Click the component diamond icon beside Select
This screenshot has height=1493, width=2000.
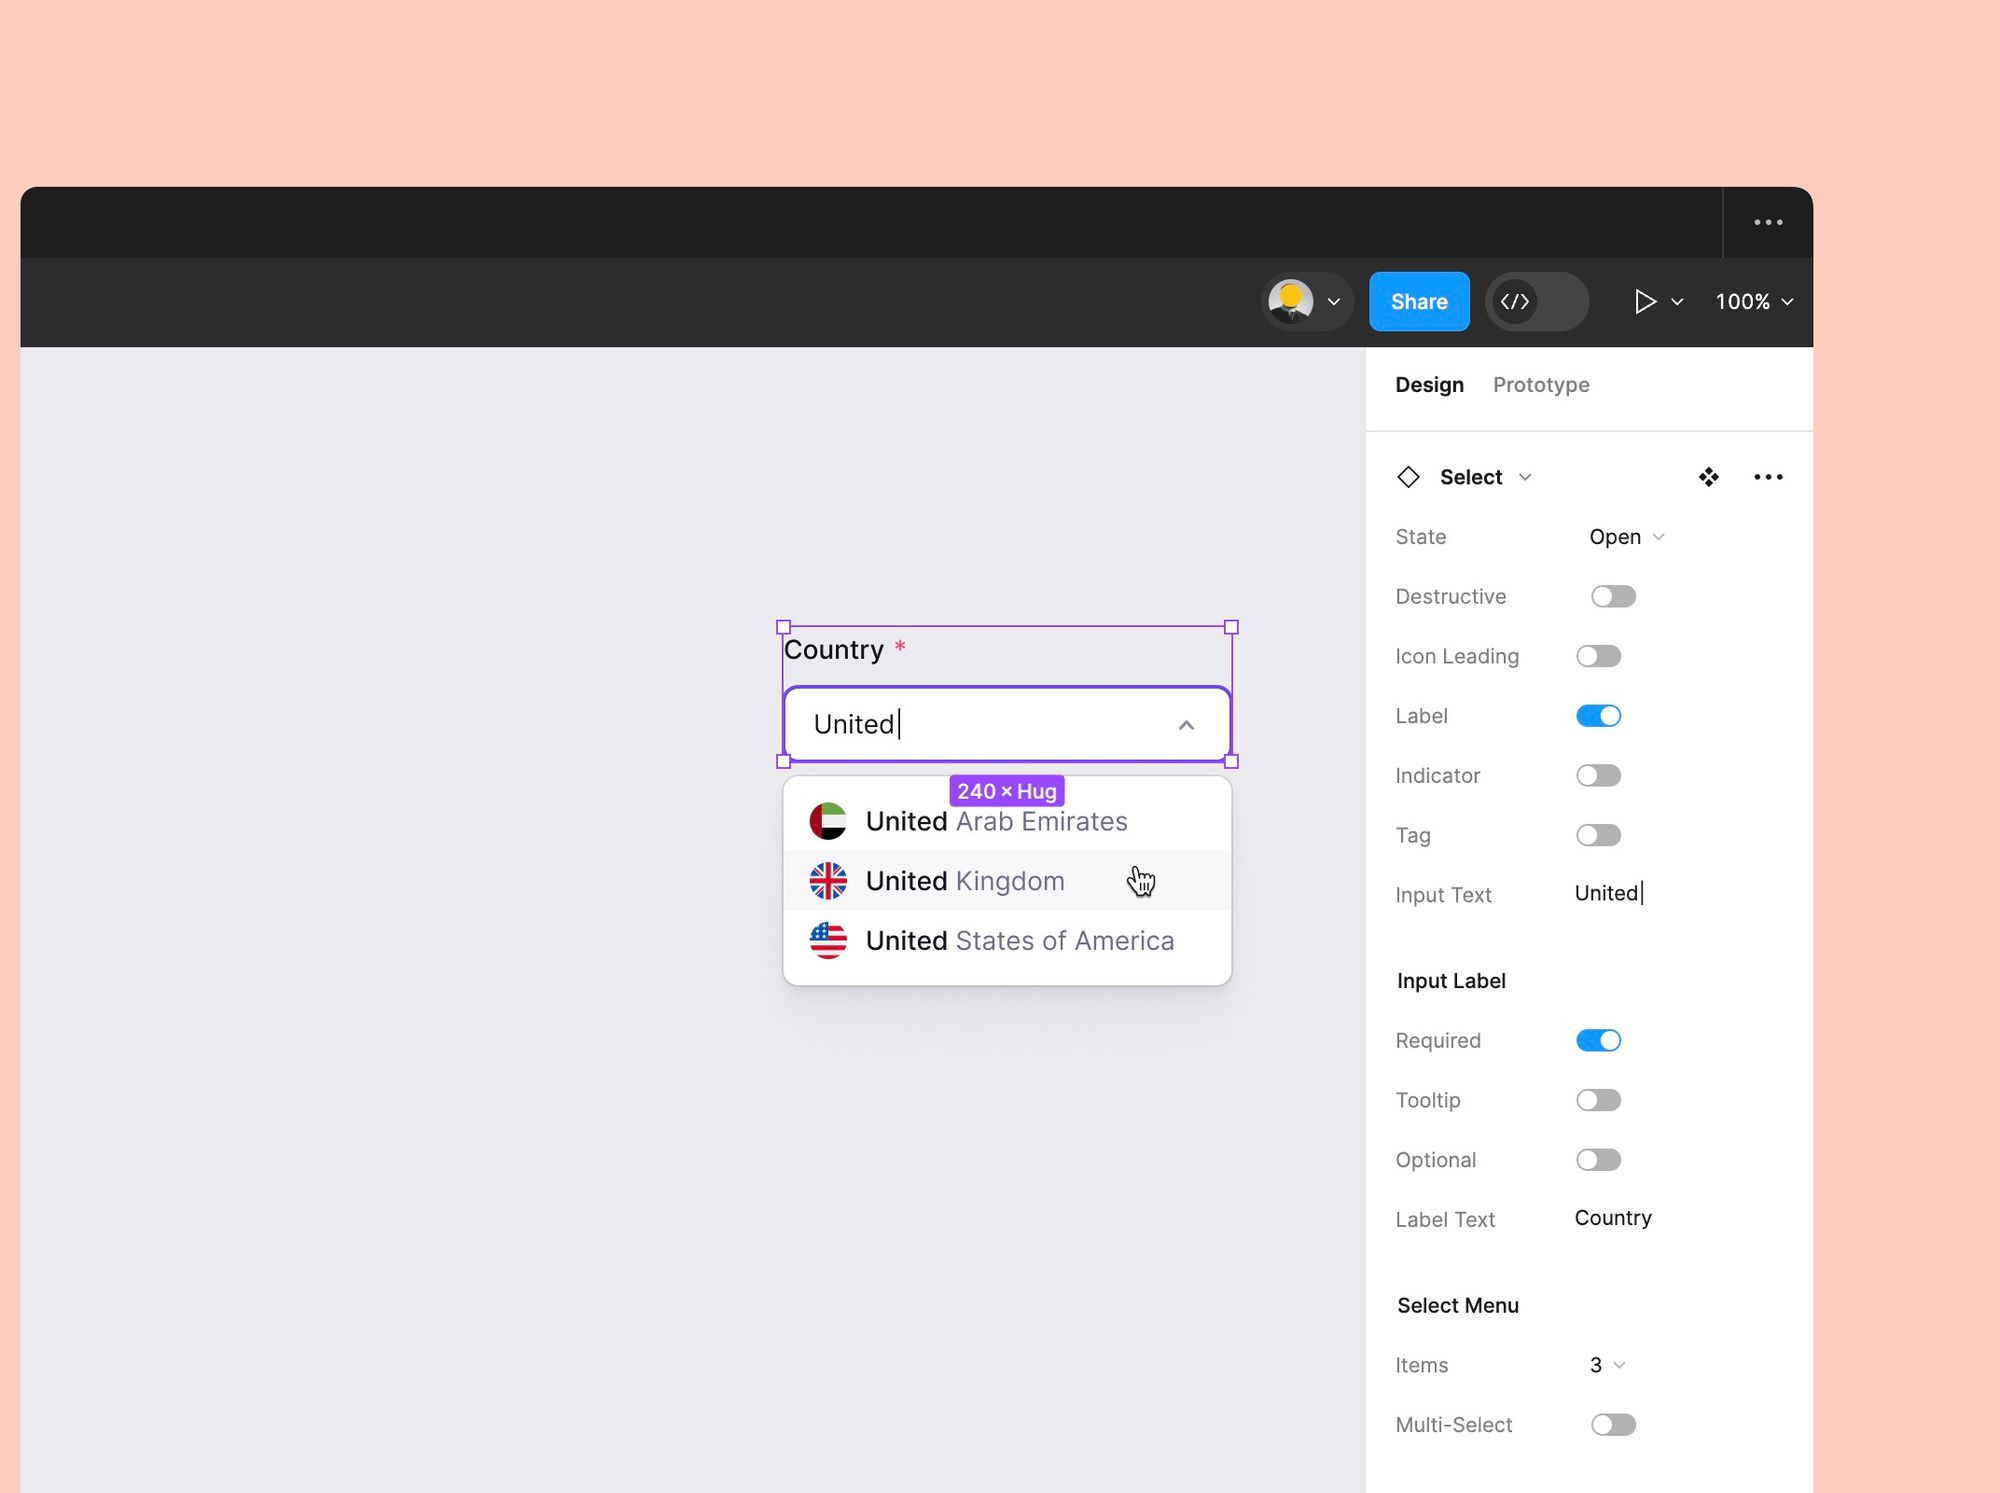[1409, 477]
